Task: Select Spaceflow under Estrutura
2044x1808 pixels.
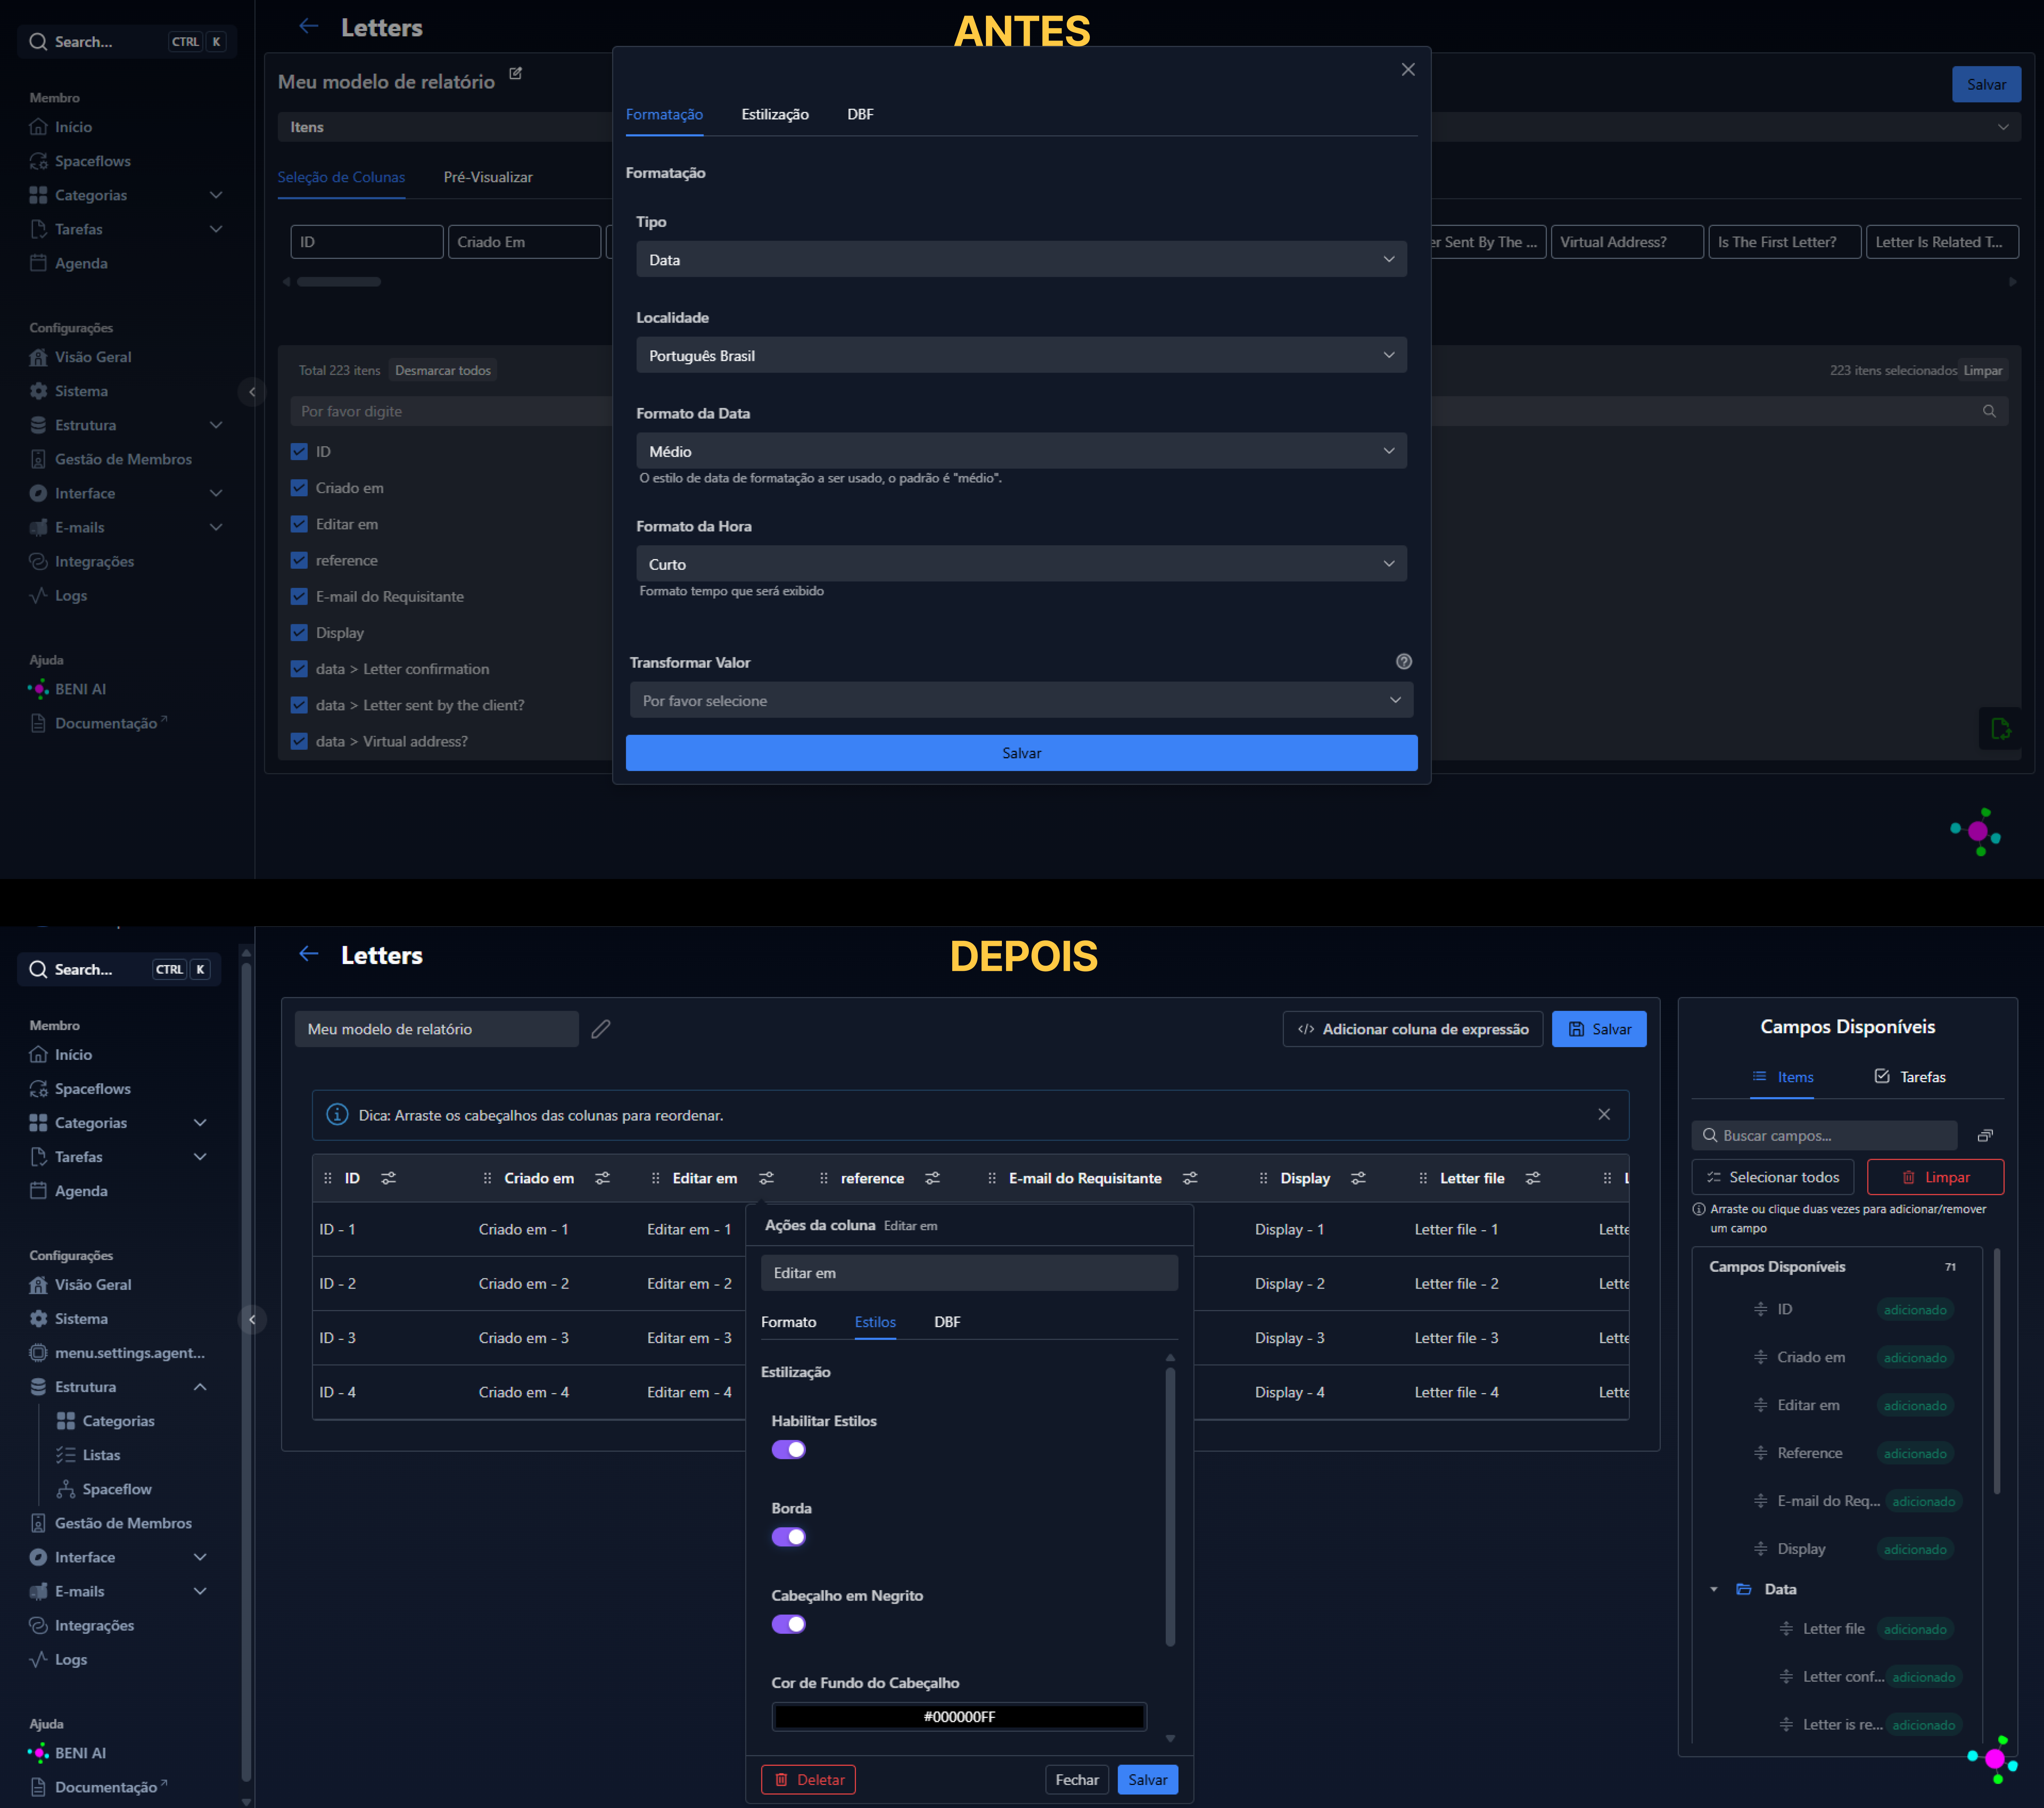Action: pyautogui.click(x=117, y=1489)
